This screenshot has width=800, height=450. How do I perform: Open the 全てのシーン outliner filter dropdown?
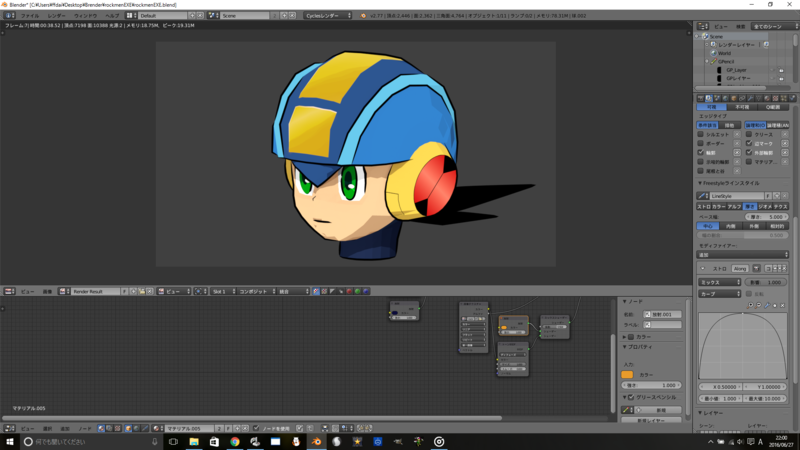point(774,27)
